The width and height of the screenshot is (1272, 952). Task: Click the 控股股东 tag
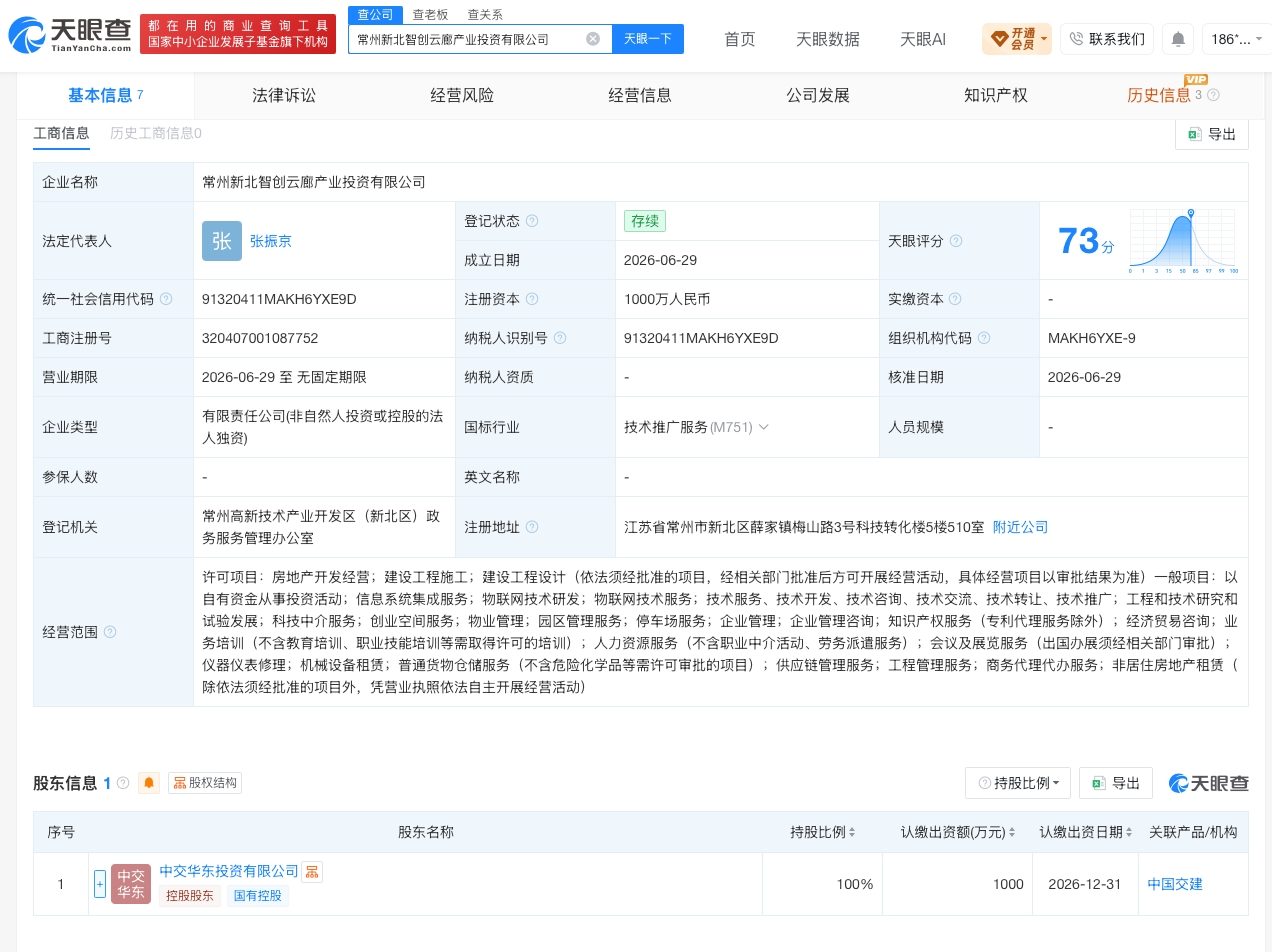(x=190, y=896)
